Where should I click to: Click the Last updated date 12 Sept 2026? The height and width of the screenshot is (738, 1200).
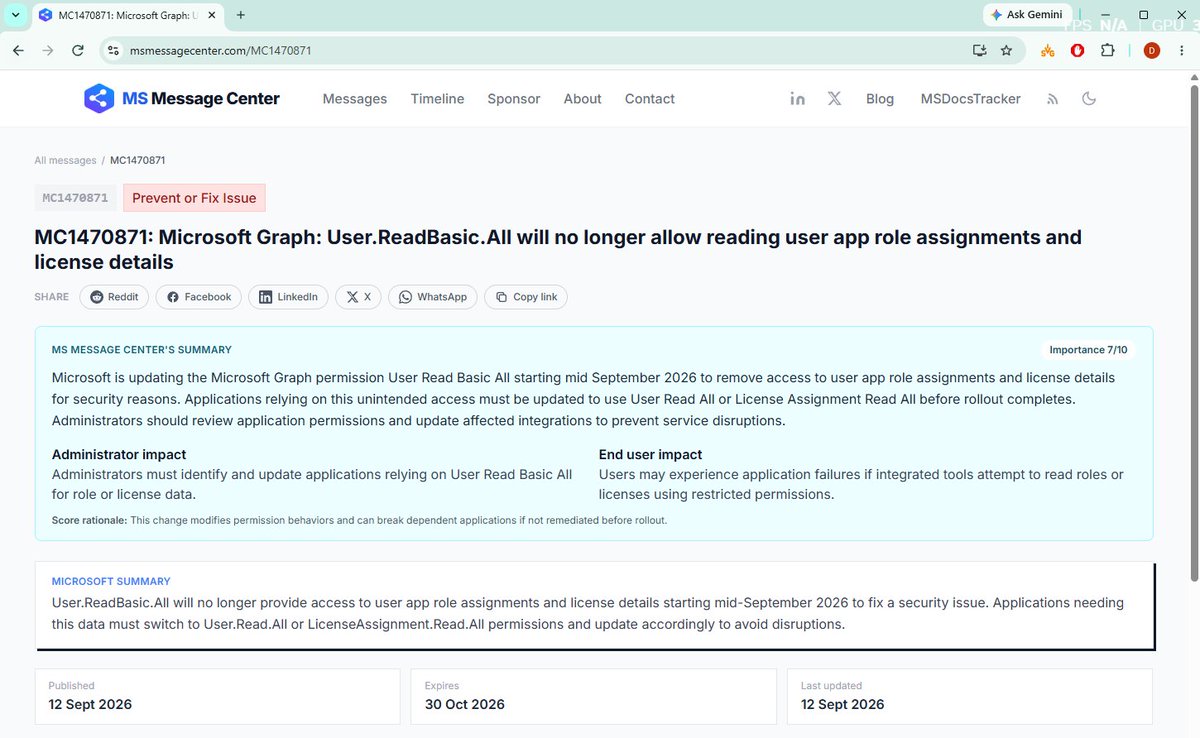click(843, 704)
